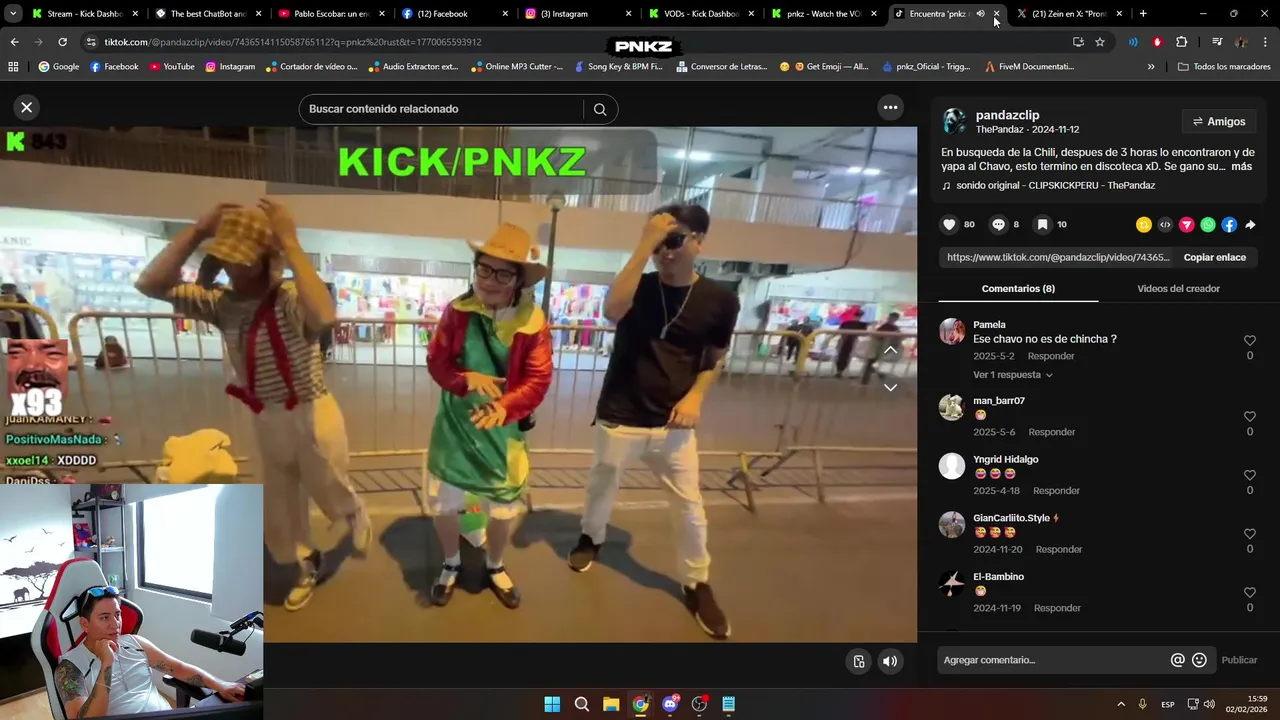Select 'Comentarios (8)' tab
This screenshot has height=720, width=1280.
coord(1018,288)
